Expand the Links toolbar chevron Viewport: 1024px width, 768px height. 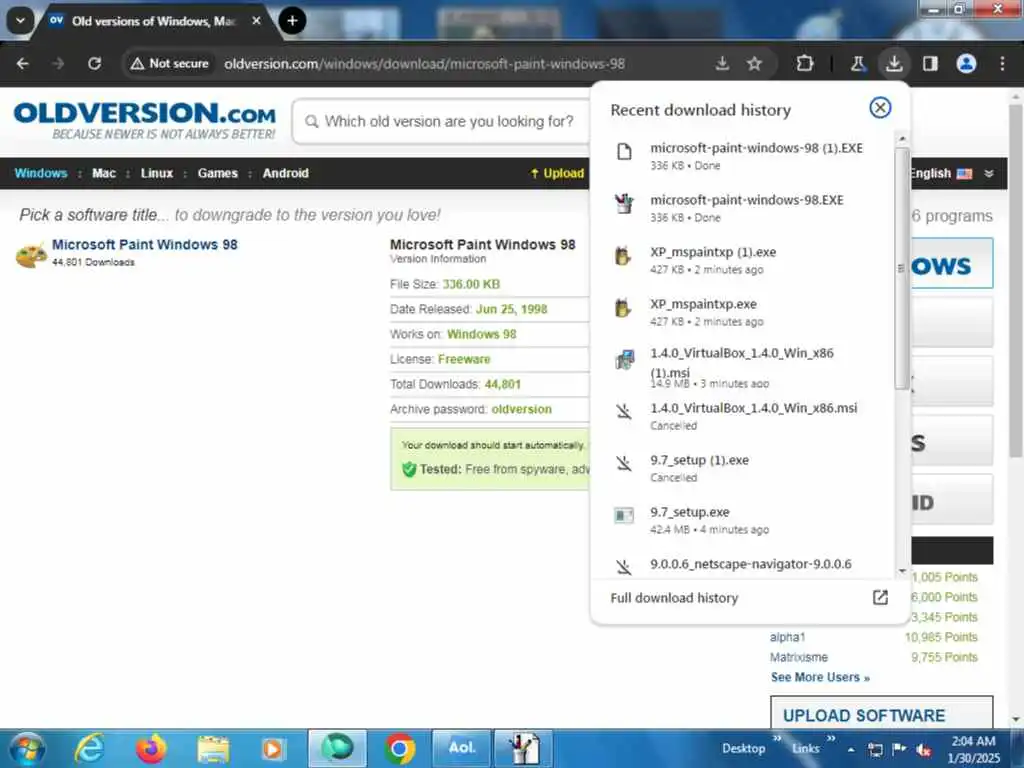tap(831, 739)
